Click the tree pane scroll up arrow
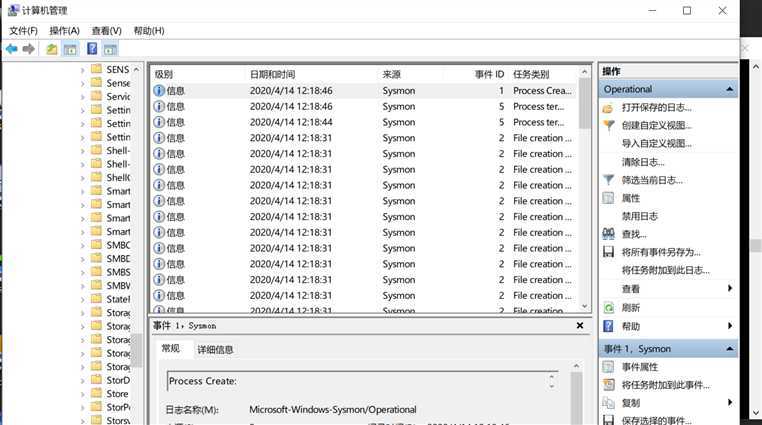 click(x=137, y=69)
